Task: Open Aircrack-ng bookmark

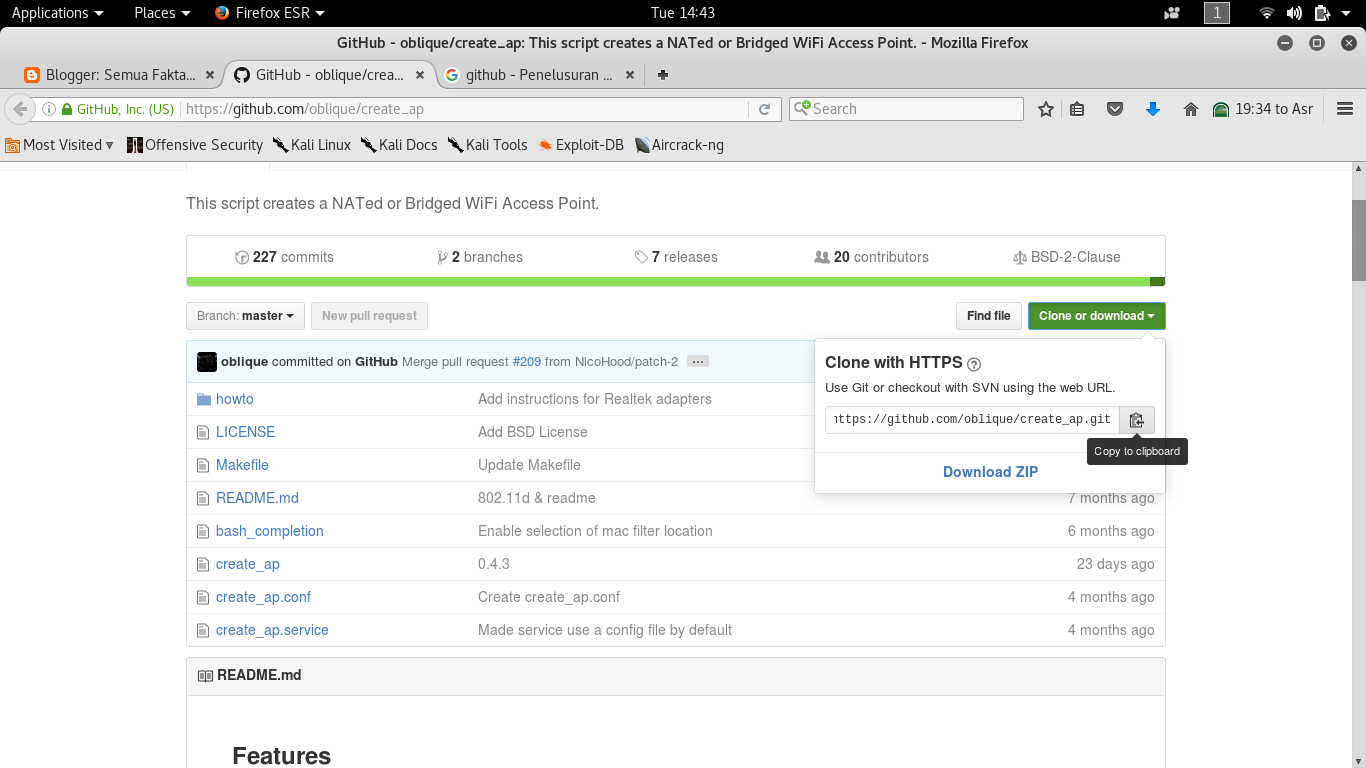Action: pos(679,145)
